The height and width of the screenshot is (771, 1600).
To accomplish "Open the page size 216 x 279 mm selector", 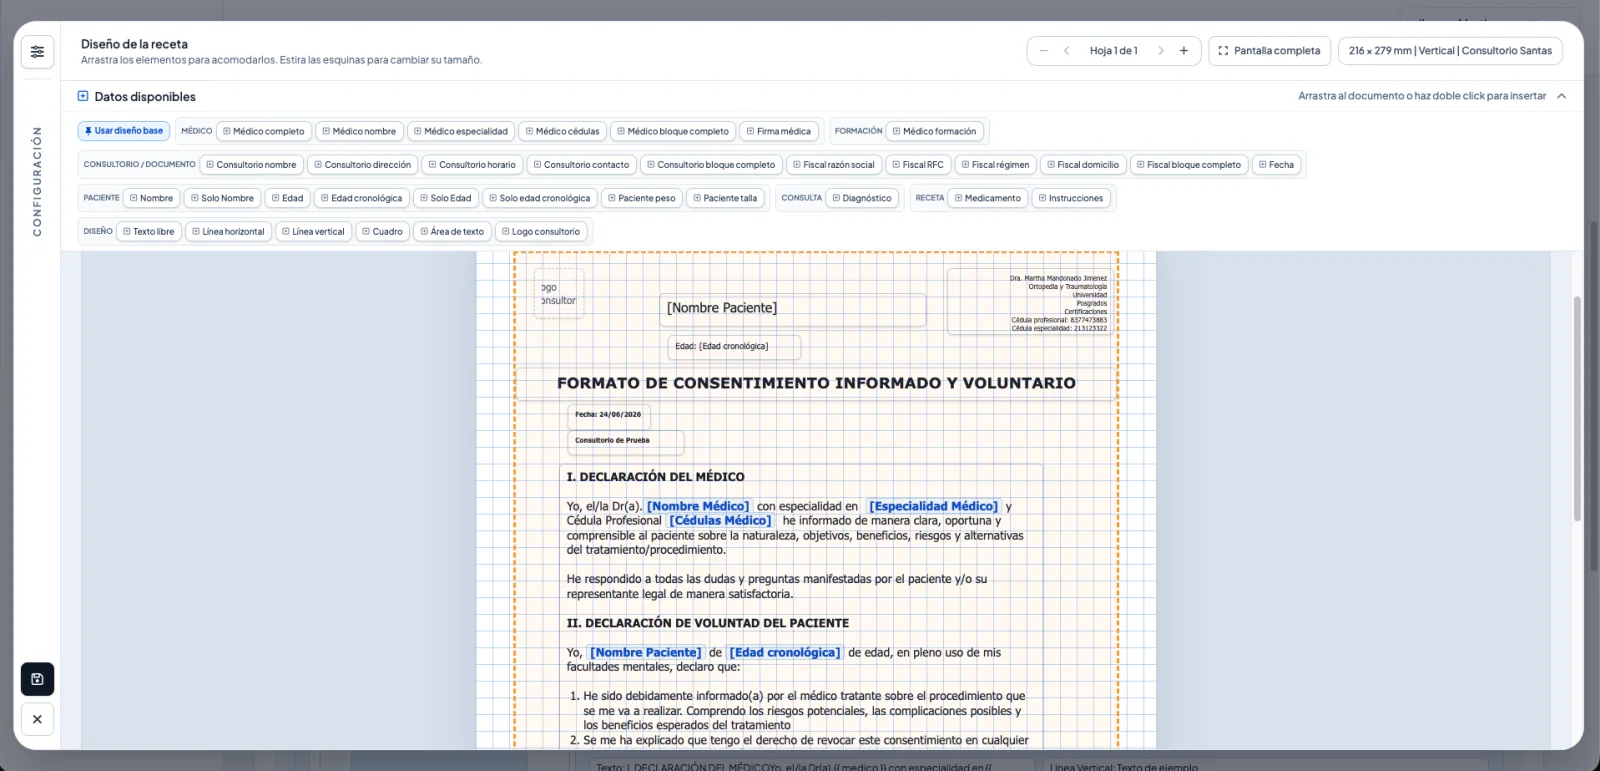I will point(1450,51).
